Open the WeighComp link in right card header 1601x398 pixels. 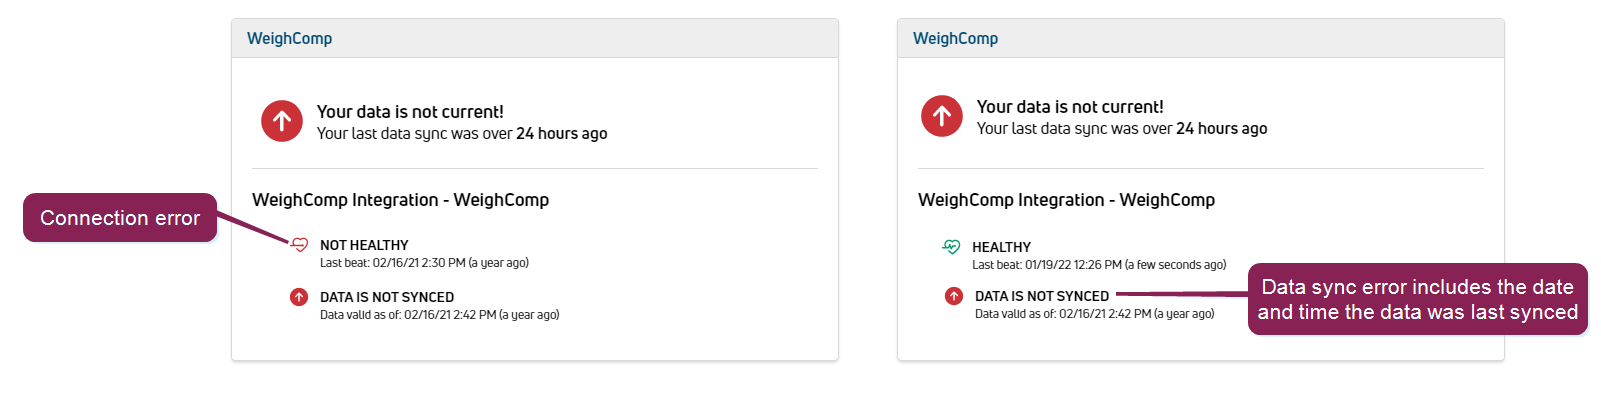pyautogui.click(x=955, y=38)
